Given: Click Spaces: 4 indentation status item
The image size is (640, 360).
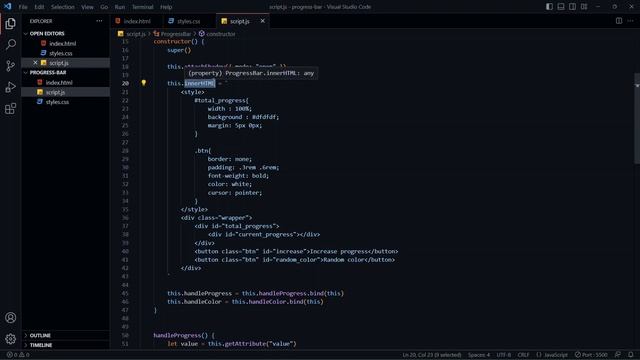Looking at the screenshot, I should pyautogui.click(x=479, y=355).
